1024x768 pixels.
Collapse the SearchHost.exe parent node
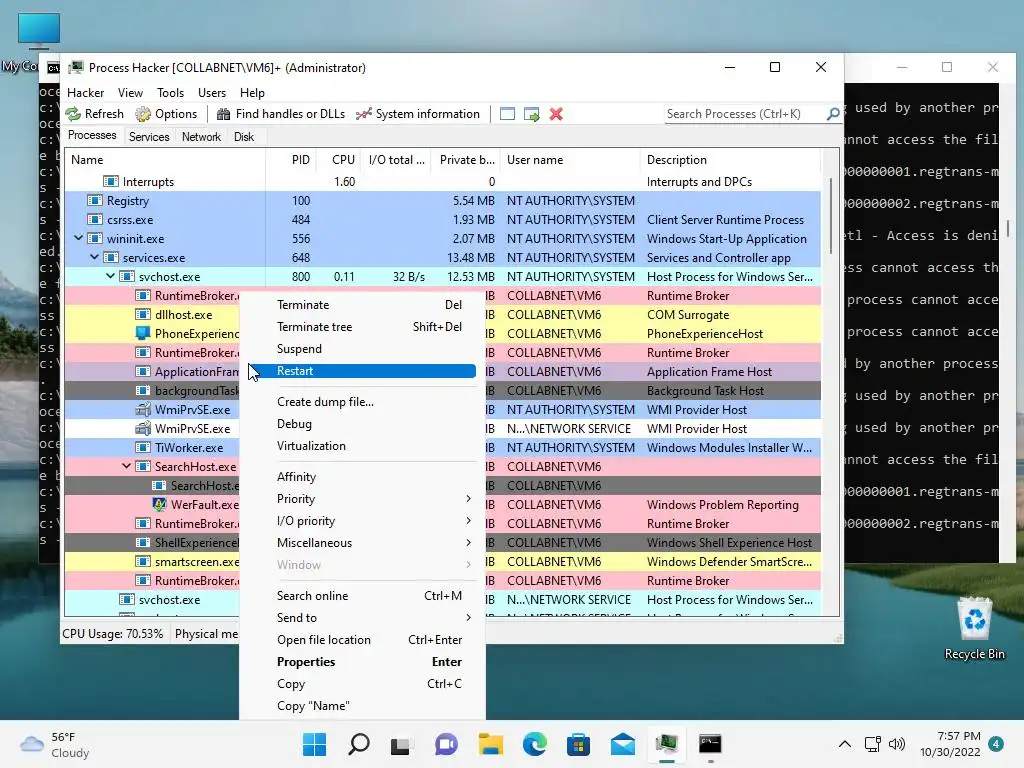tap(126, 466)
